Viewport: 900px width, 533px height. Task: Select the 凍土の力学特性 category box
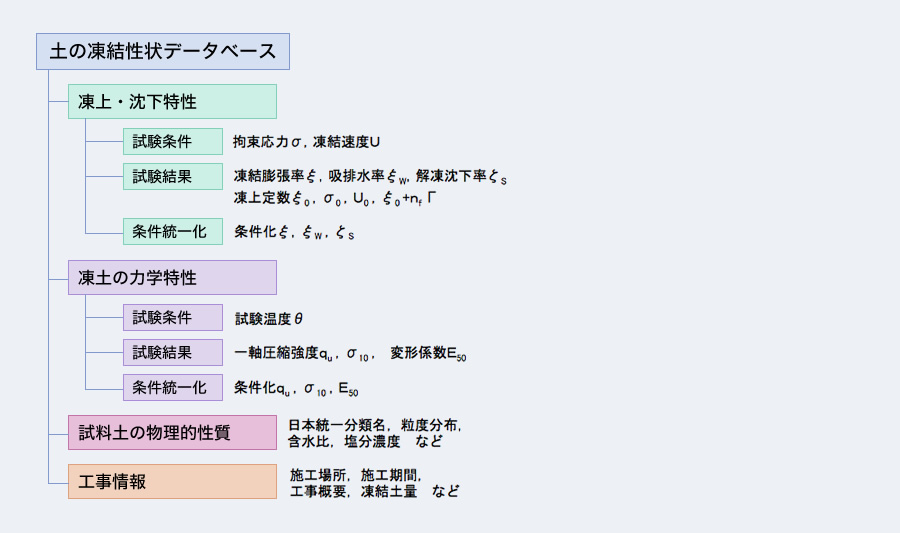point(172,277)
